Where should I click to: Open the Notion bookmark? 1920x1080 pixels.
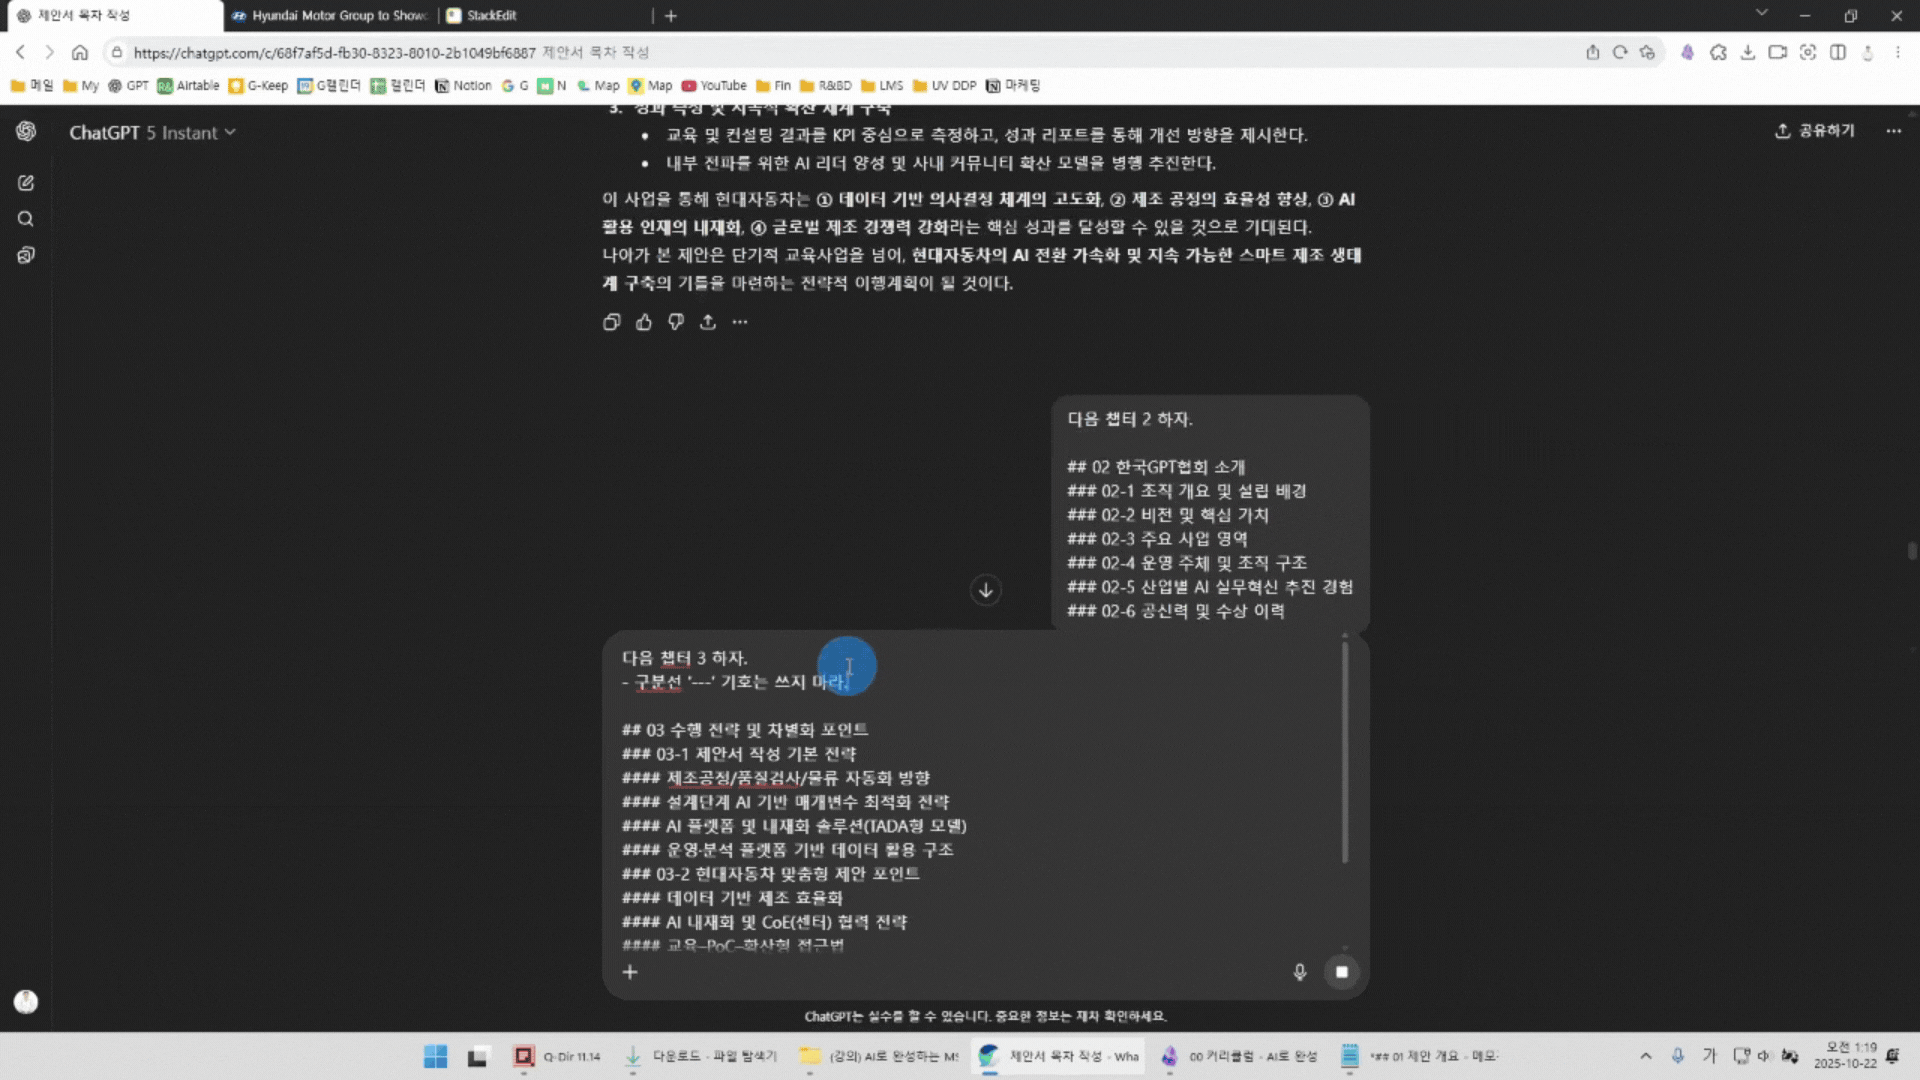point(463,86)
